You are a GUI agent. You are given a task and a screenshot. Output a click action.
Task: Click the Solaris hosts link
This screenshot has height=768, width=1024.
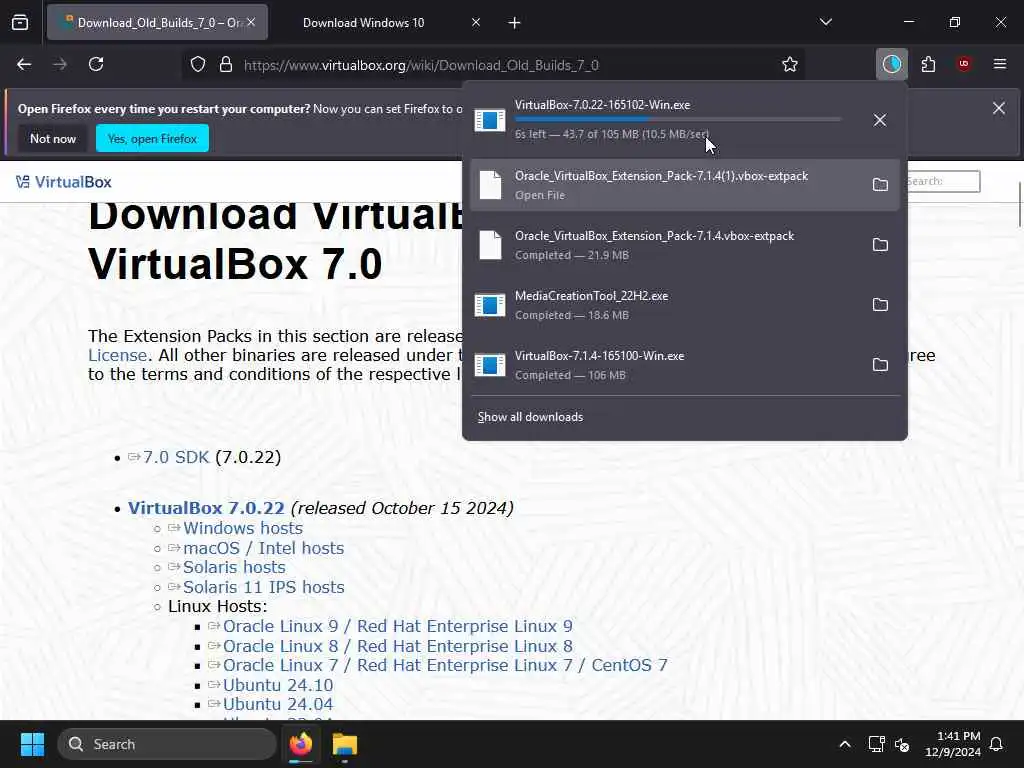coord(234,567)
